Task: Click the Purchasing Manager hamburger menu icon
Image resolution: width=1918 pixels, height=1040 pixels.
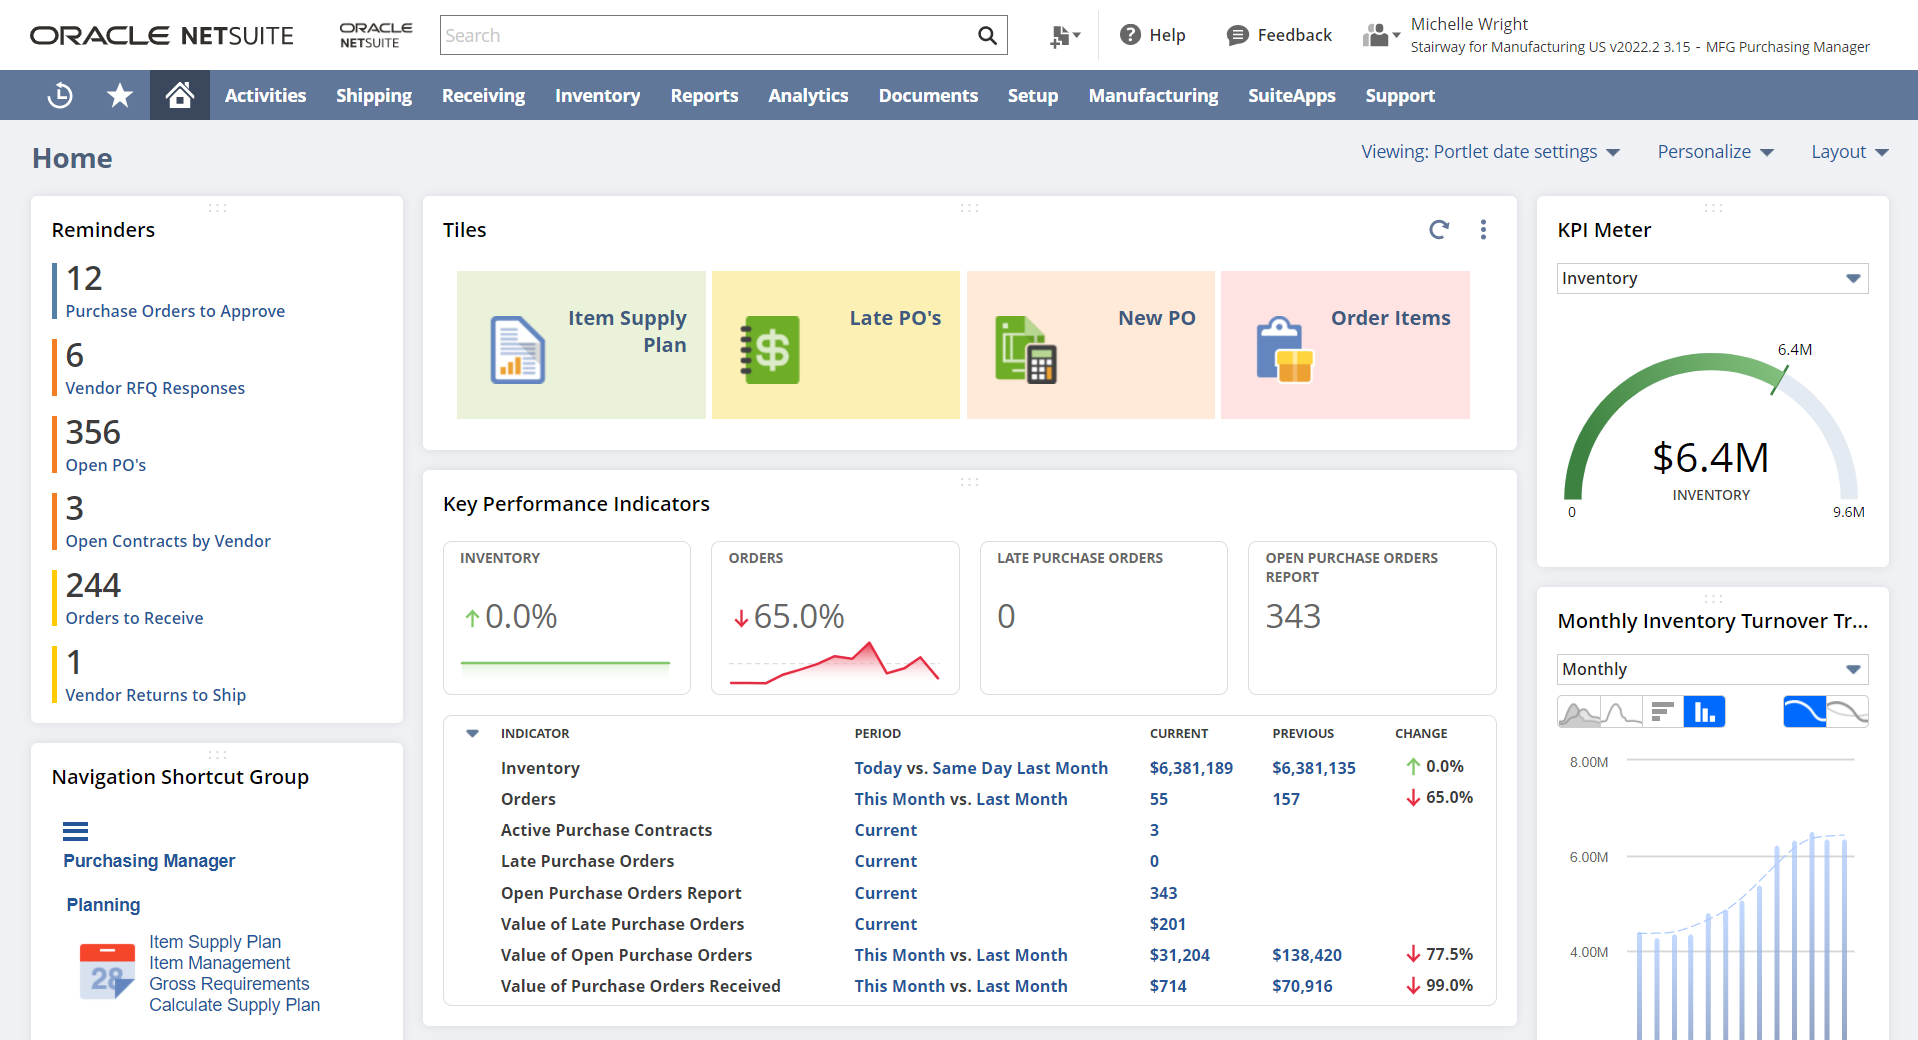Action: tap(76, 831)
